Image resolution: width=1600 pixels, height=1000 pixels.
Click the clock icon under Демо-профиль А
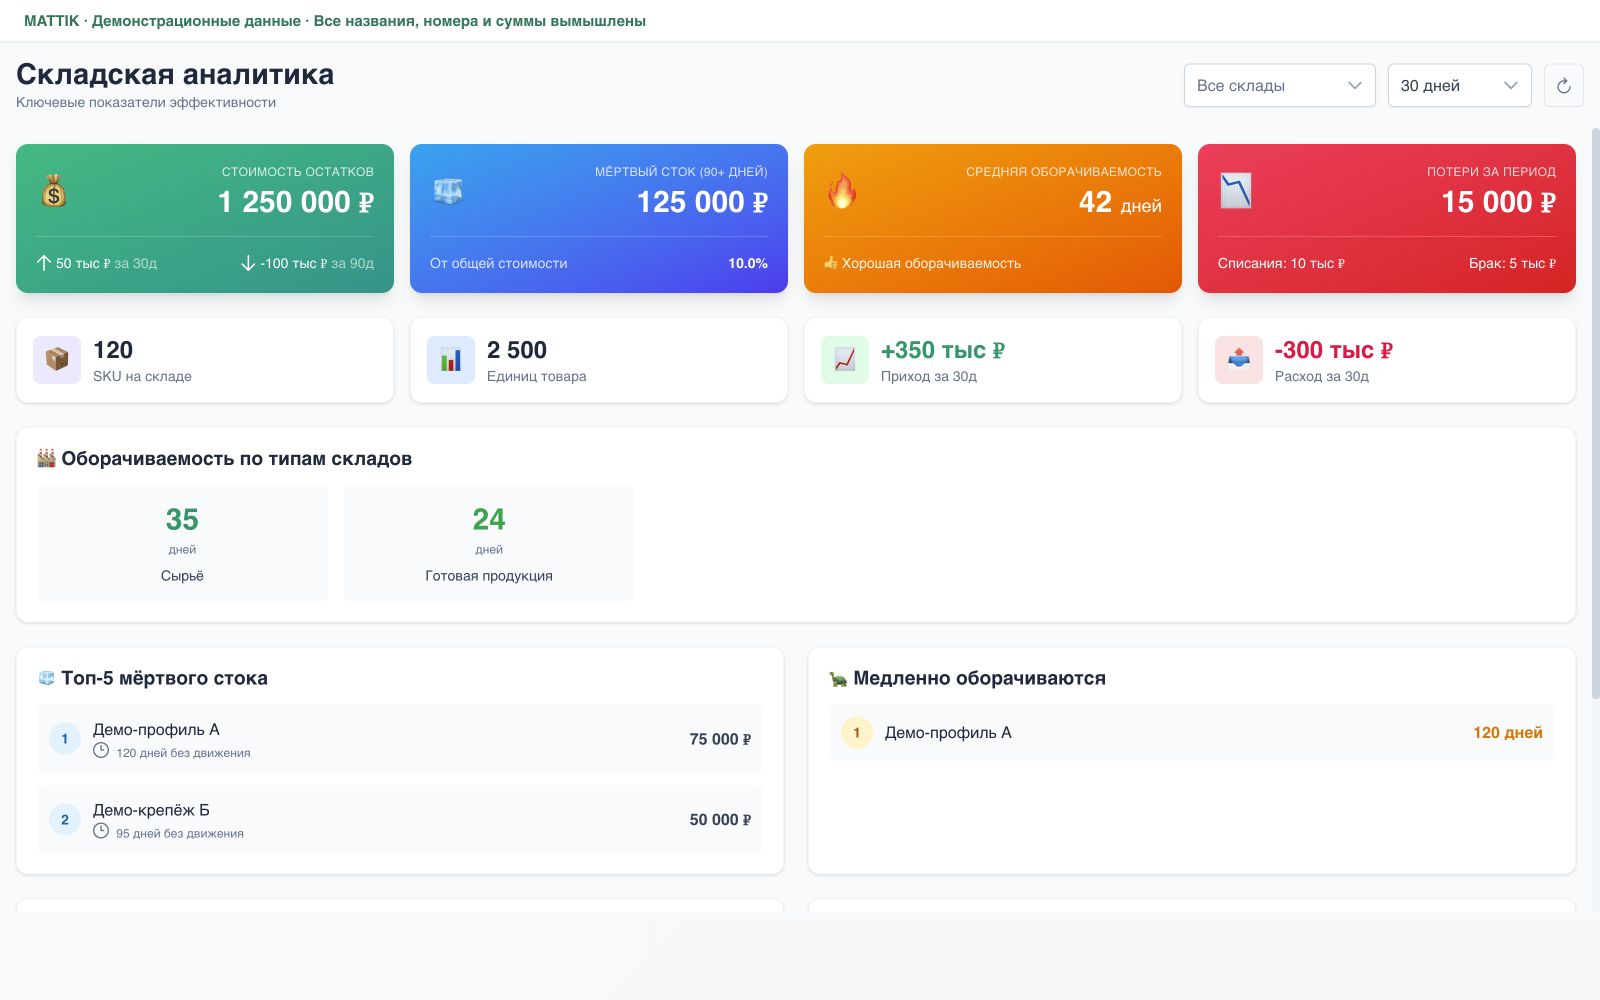[101, 751]
